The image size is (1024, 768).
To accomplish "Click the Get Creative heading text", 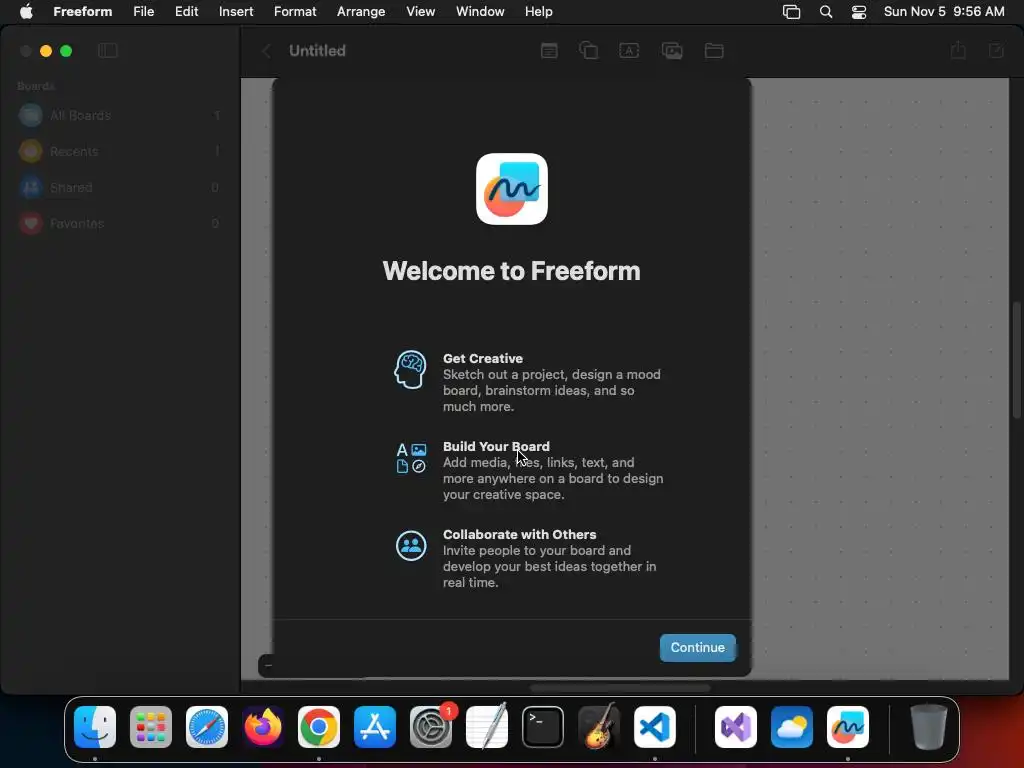I will click(x=483, y=359).
